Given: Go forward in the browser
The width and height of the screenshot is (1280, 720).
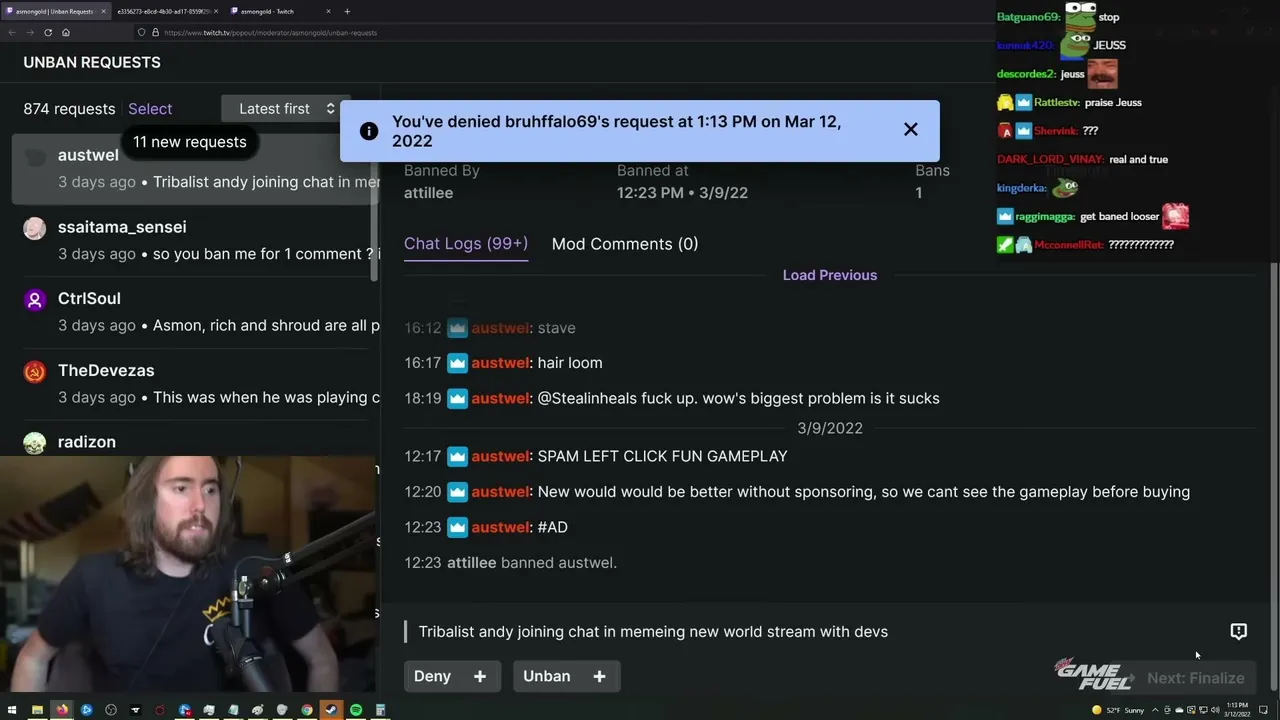Looking at the screenshot, I should coord(29,32).
